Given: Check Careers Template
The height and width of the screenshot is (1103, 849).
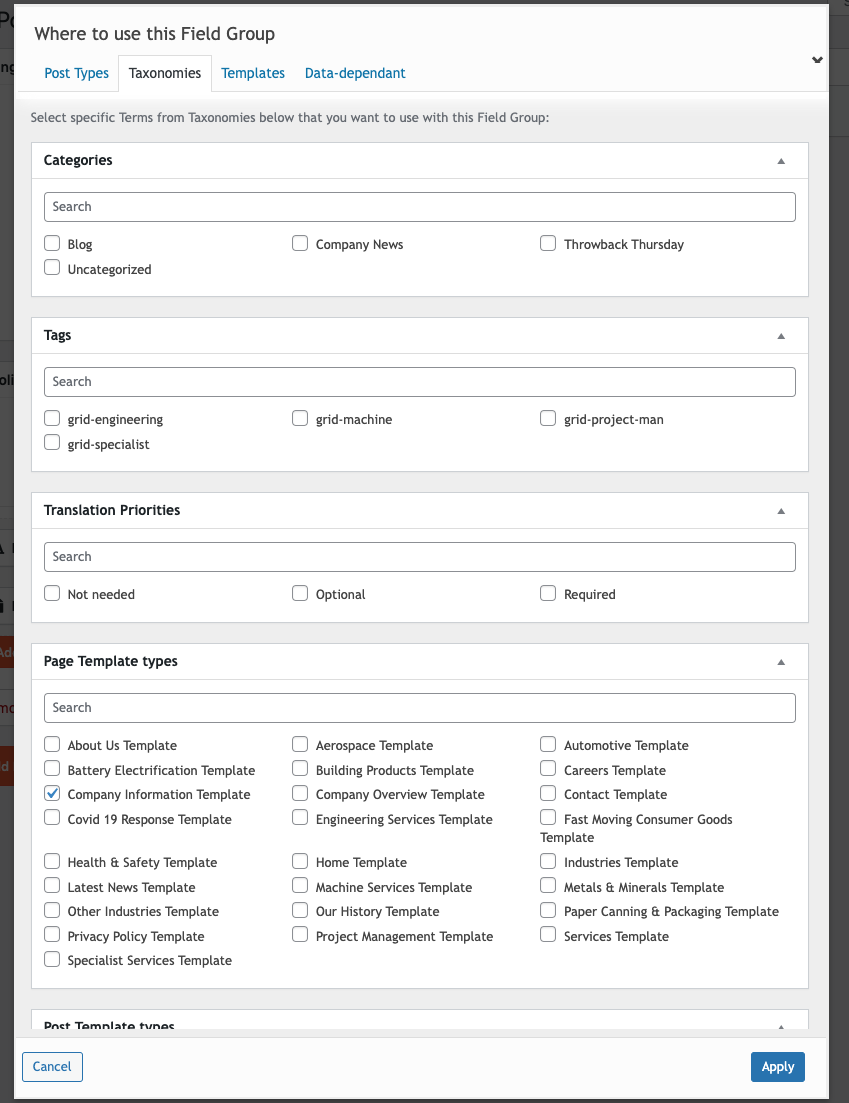Looking at the screenshot, I should coord(548,768).
